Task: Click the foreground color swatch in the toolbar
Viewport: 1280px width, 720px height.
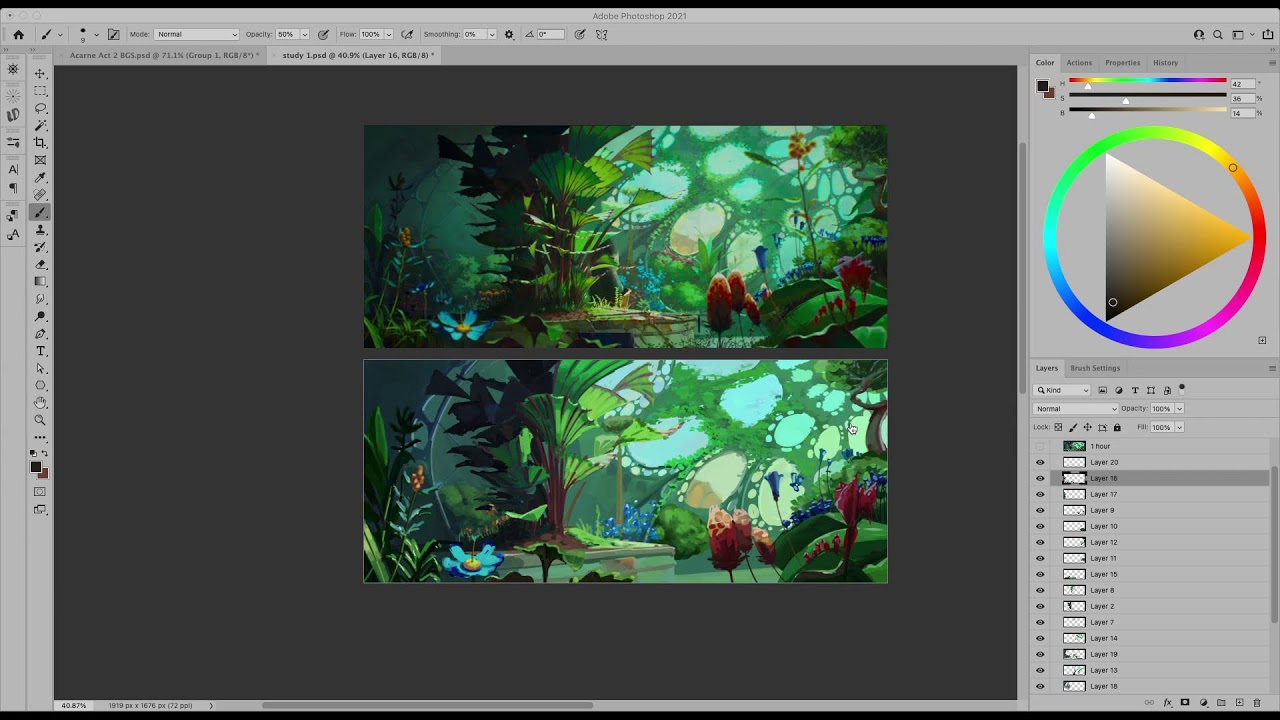Action: [36, 467]
